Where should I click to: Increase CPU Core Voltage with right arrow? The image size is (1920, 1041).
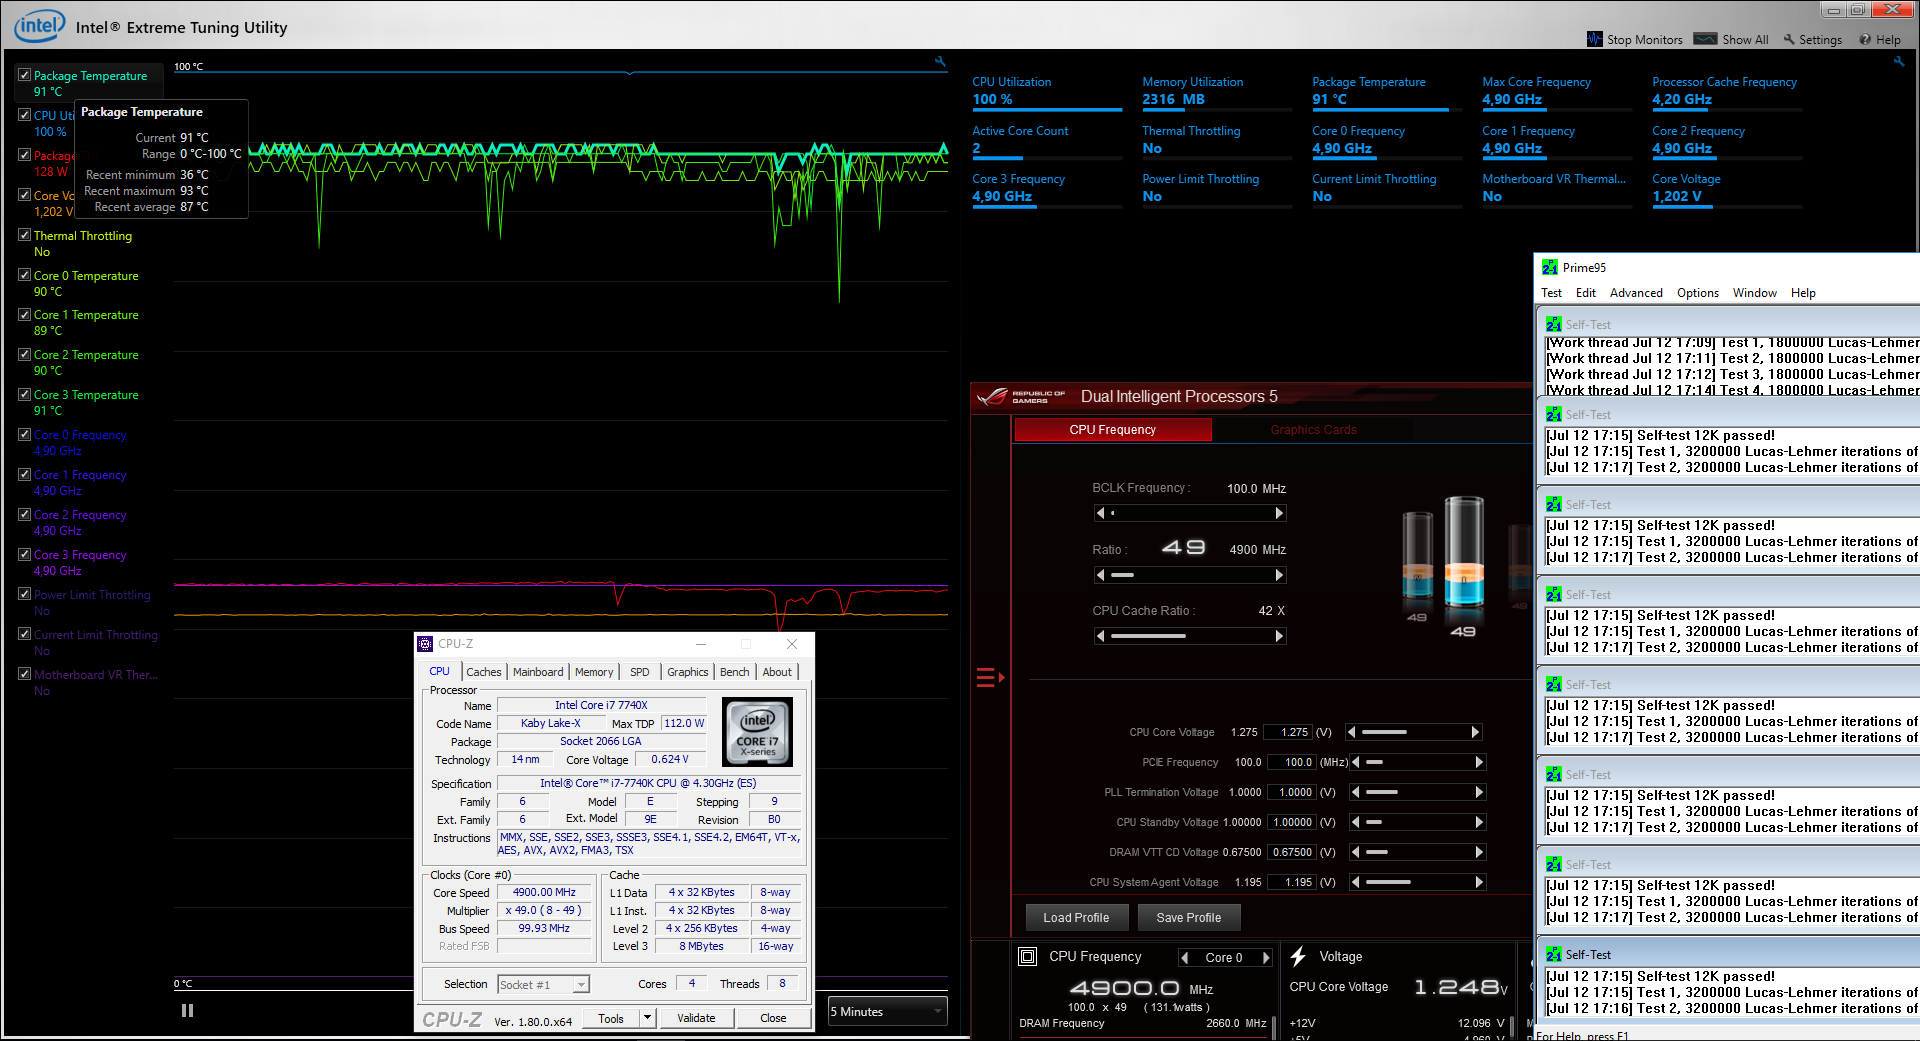pyautogui.click(x=1475, y=732)
